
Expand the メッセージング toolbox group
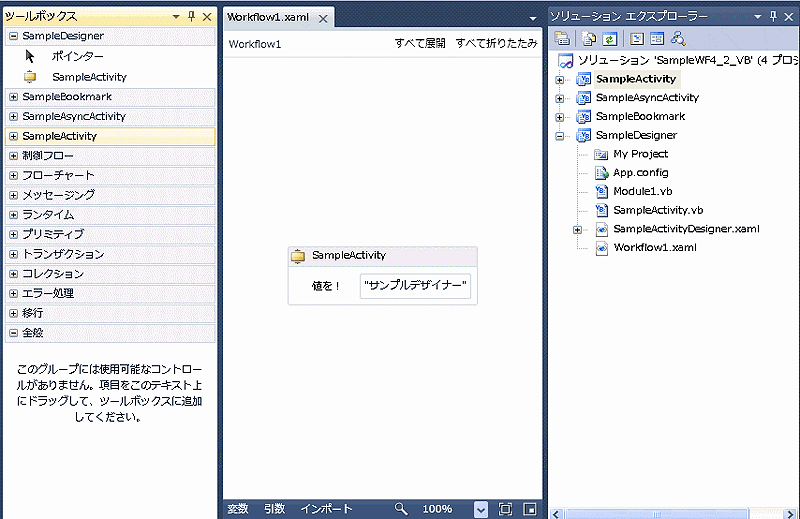point(14,195)
